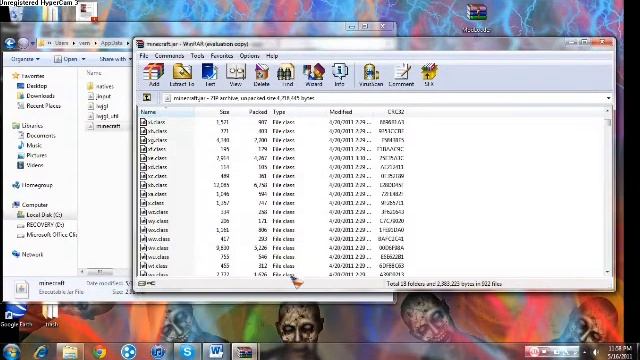The height and width of the screenshot is (360, 640).
Task: Click the AppData breadcrumb in address bar
Action: click(x=111, y=43)
